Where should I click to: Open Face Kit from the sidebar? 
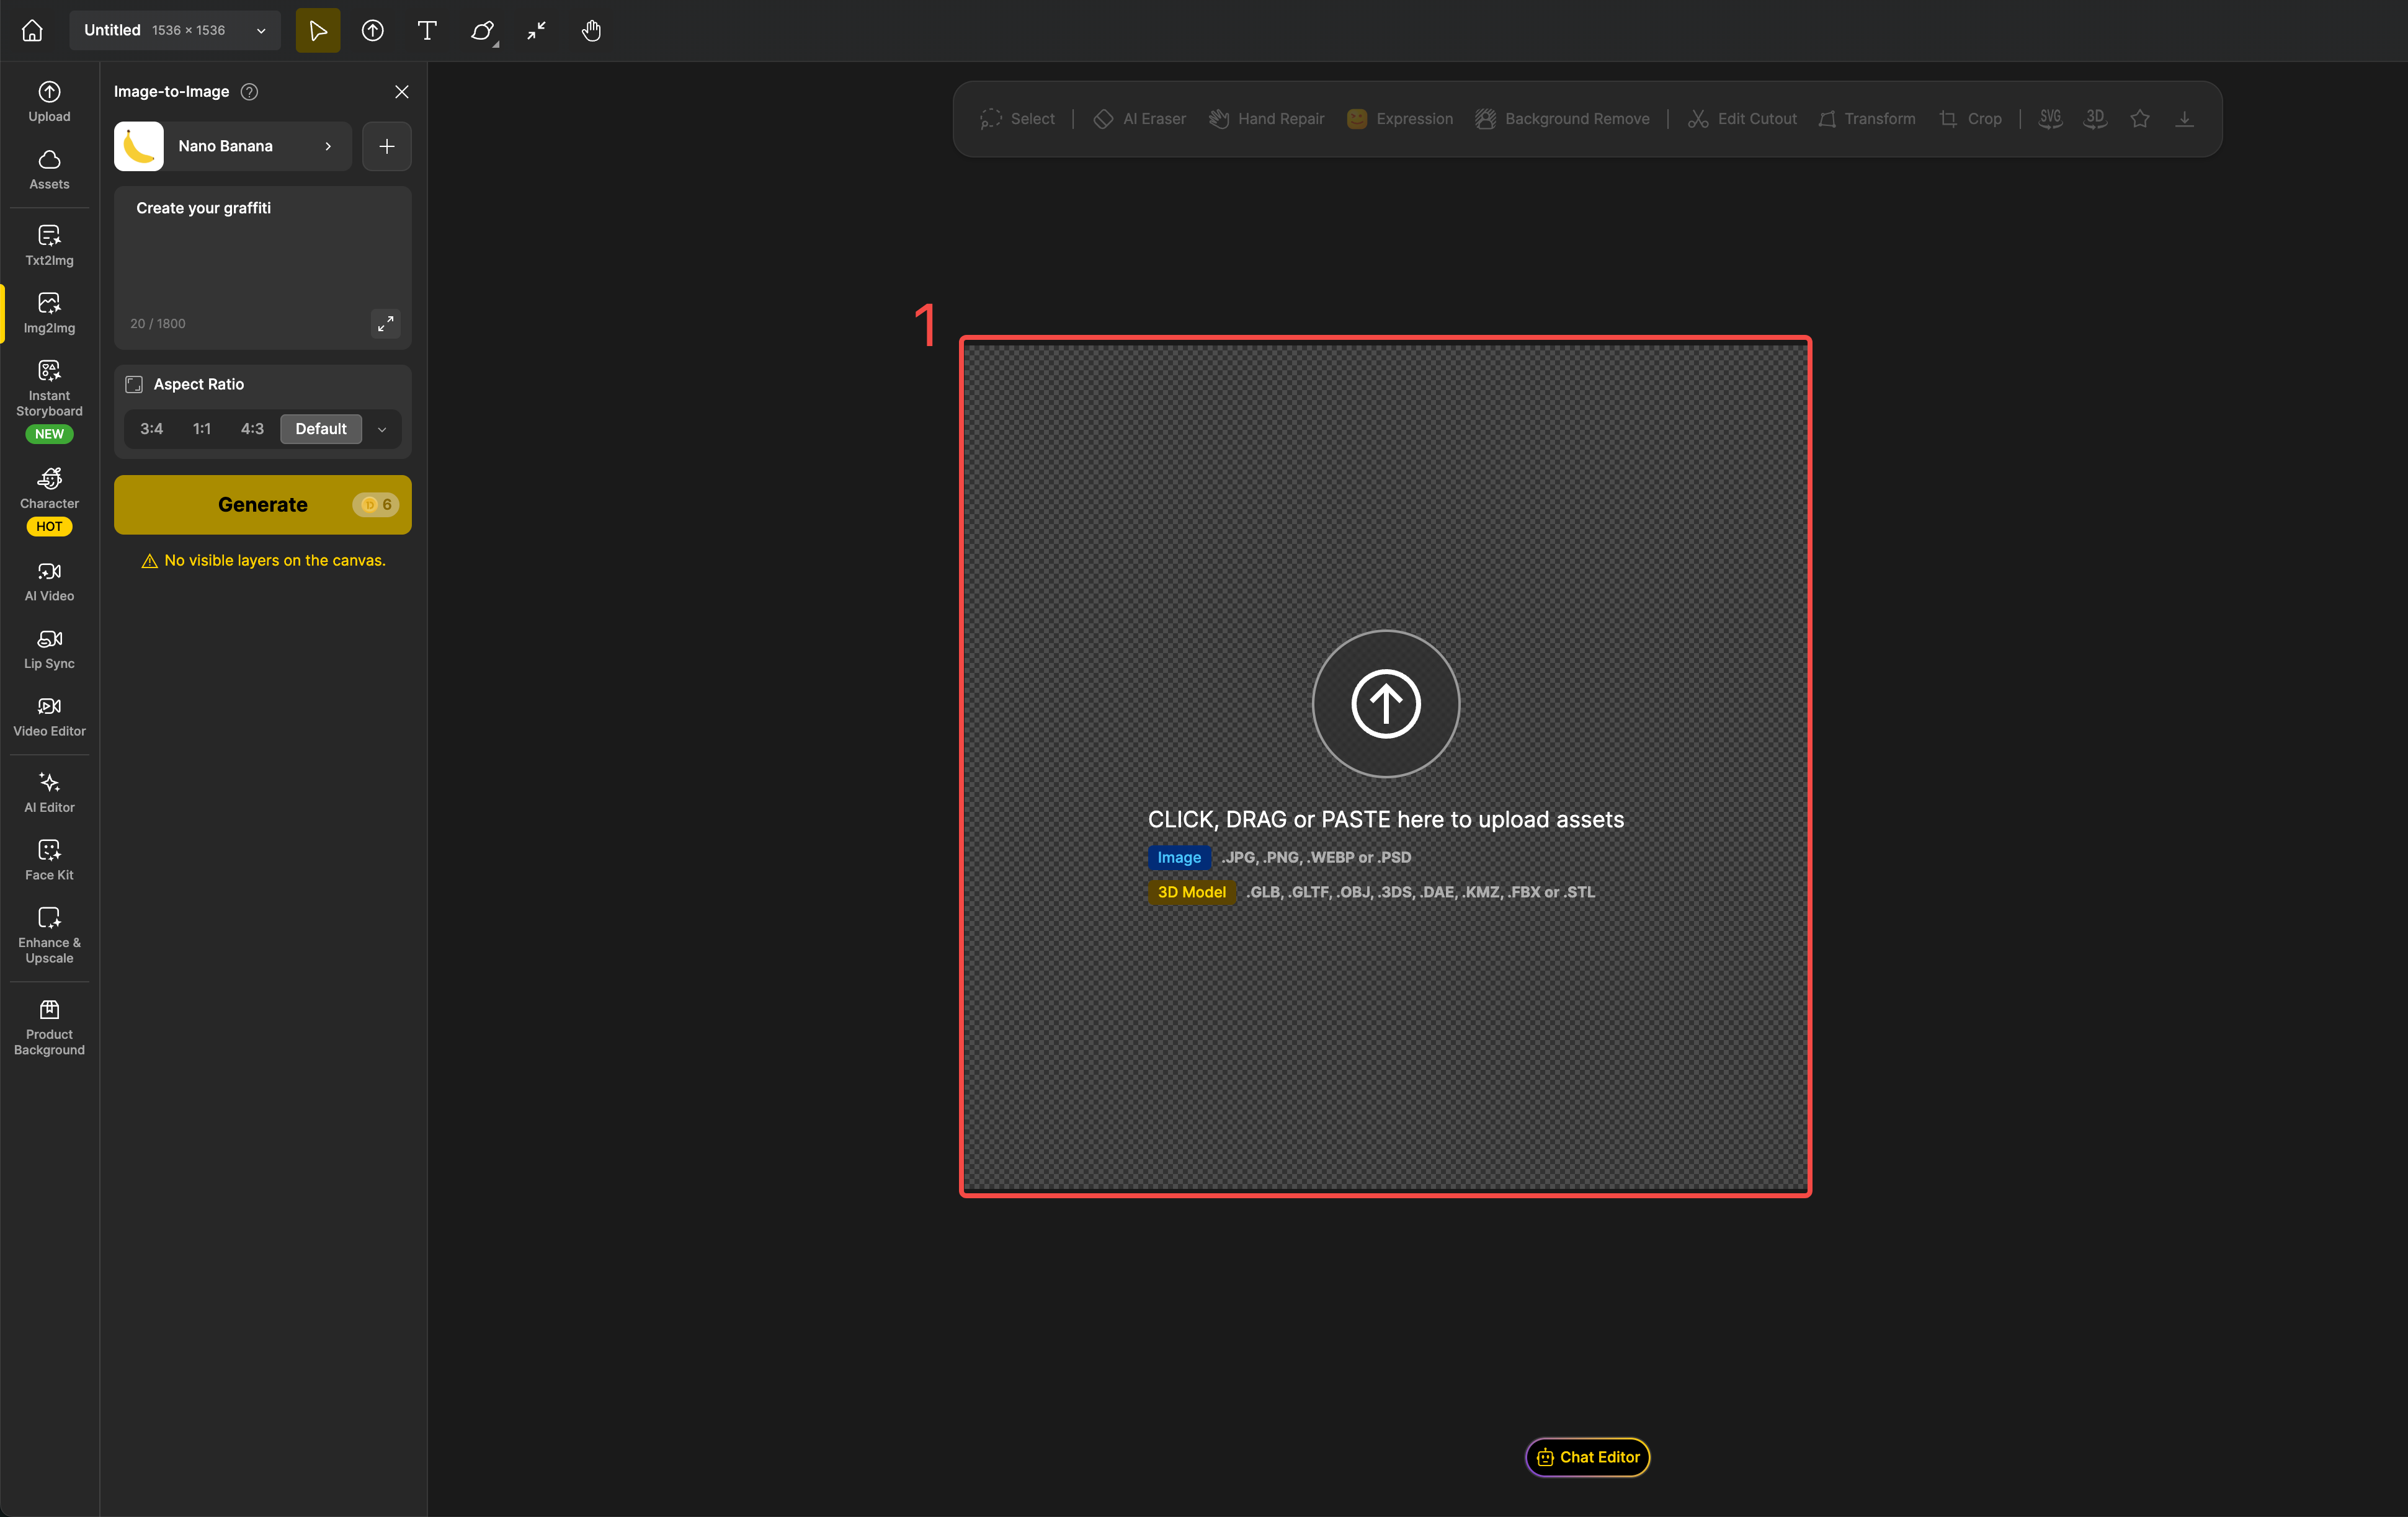(x=49, y=859)
